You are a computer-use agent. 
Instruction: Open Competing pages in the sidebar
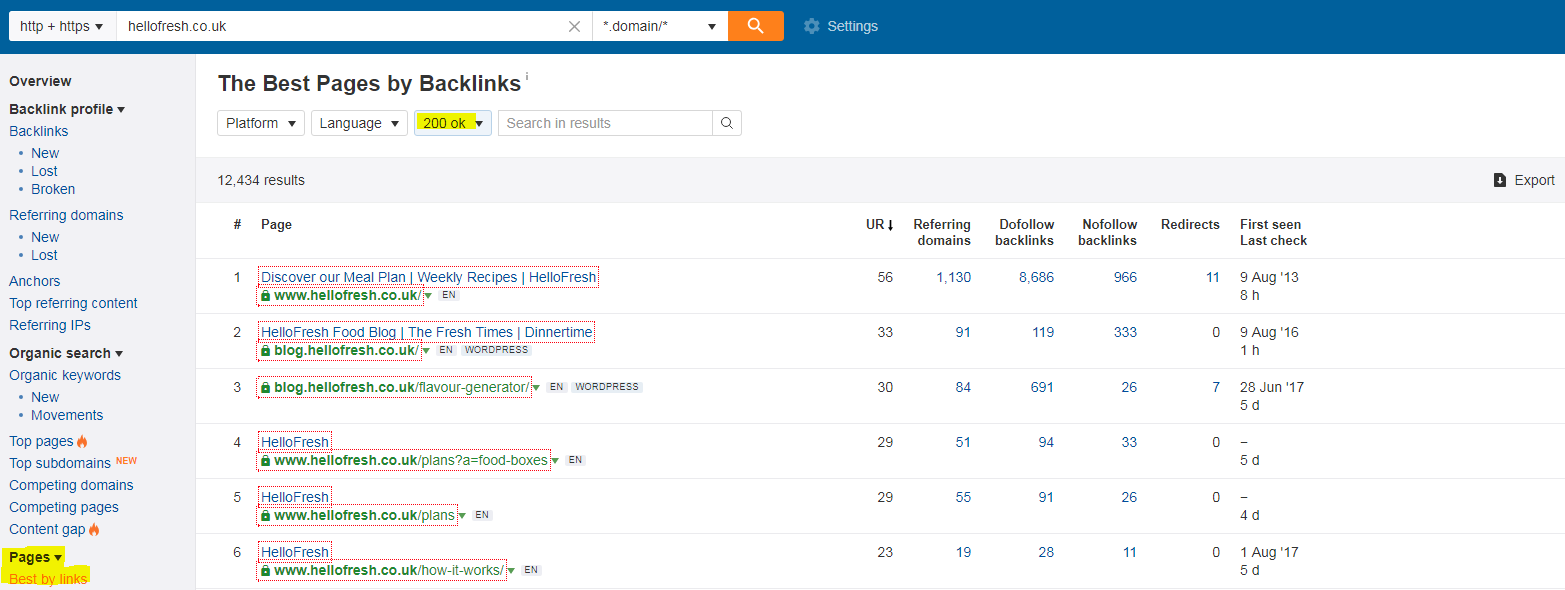(64, 507)
